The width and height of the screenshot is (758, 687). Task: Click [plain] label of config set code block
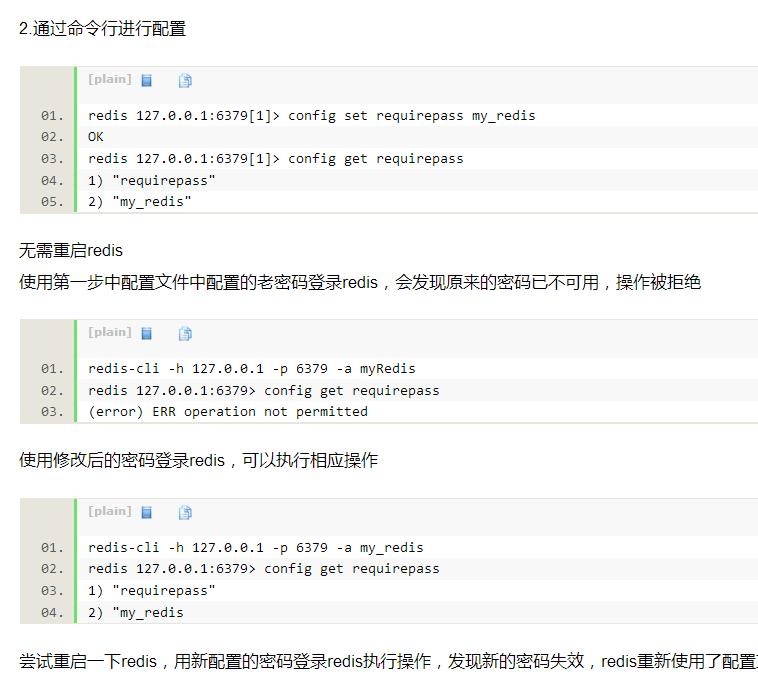110,79
